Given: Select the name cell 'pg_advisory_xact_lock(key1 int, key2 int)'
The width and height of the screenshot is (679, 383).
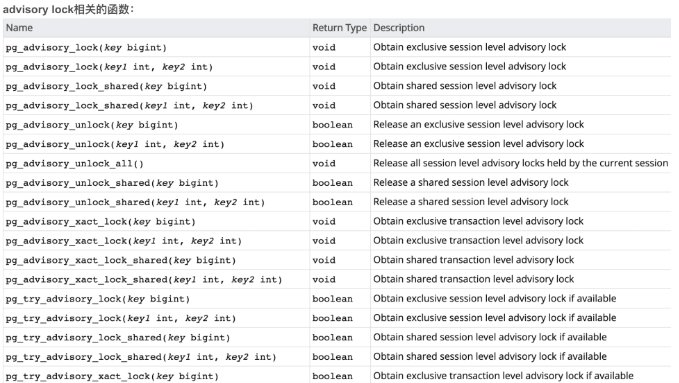Looking at the screenshot, I should pyautogui.click(x=123, y=241).
